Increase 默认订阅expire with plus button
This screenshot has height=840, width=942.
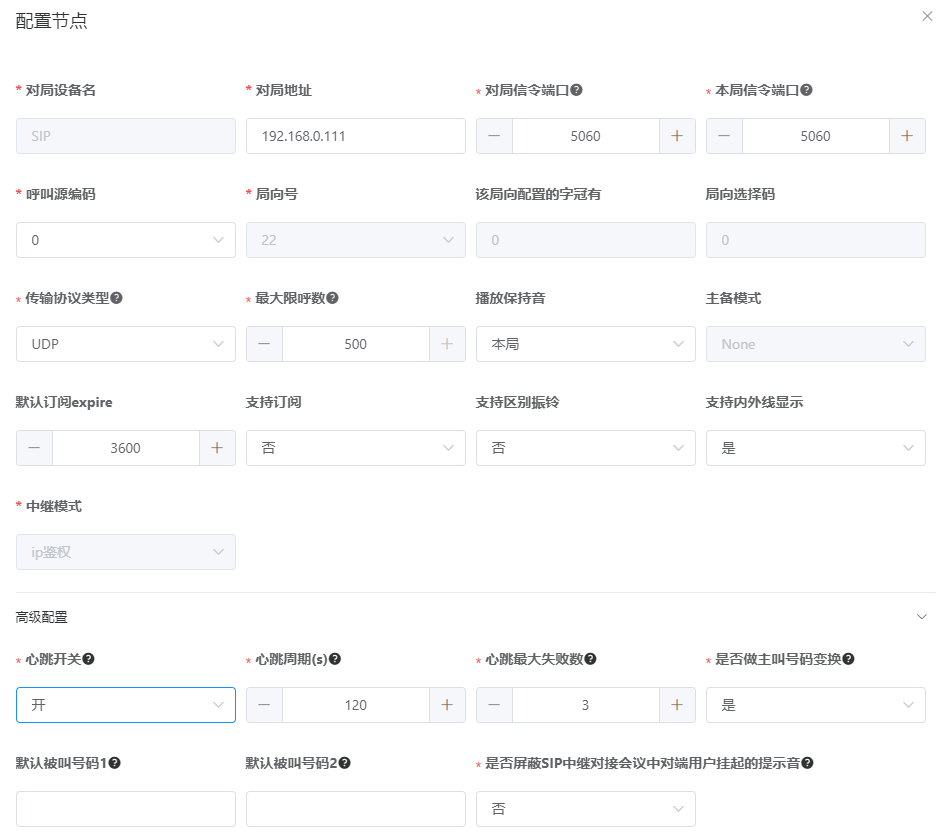[217, 448]
